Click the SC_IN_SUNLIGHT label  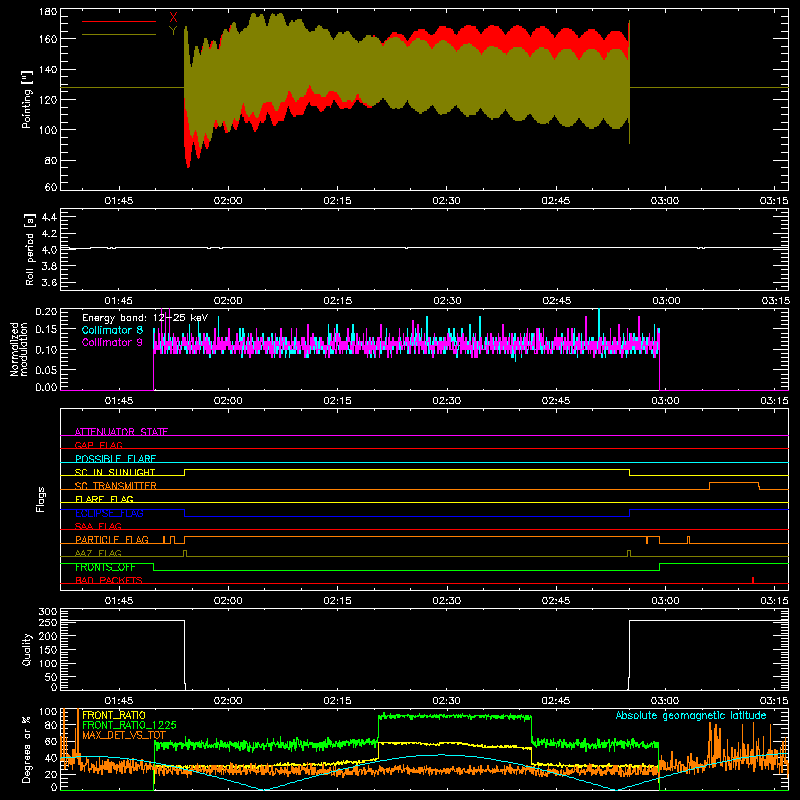(115, 472)
